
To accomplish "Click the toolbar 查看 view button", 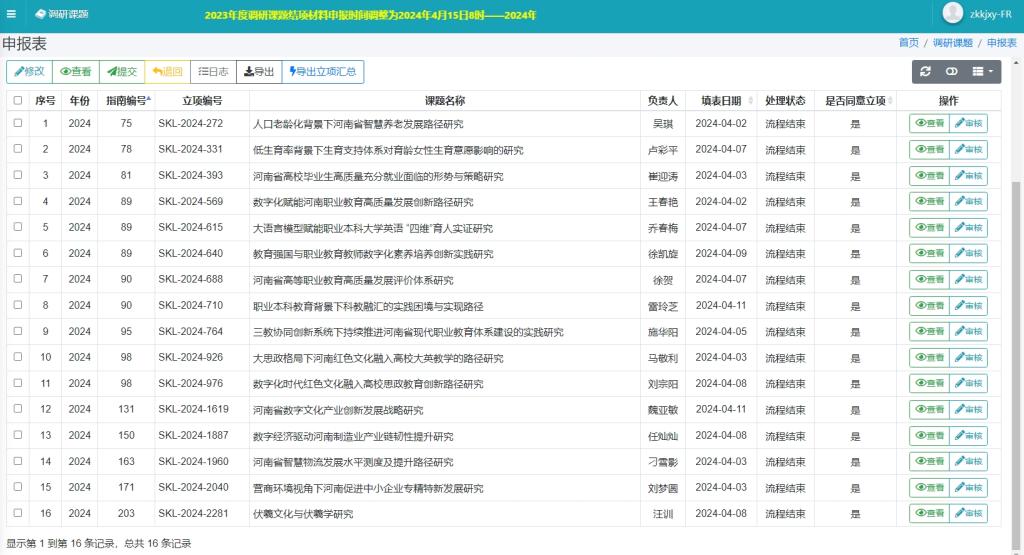I will click(x=75, y=72).
